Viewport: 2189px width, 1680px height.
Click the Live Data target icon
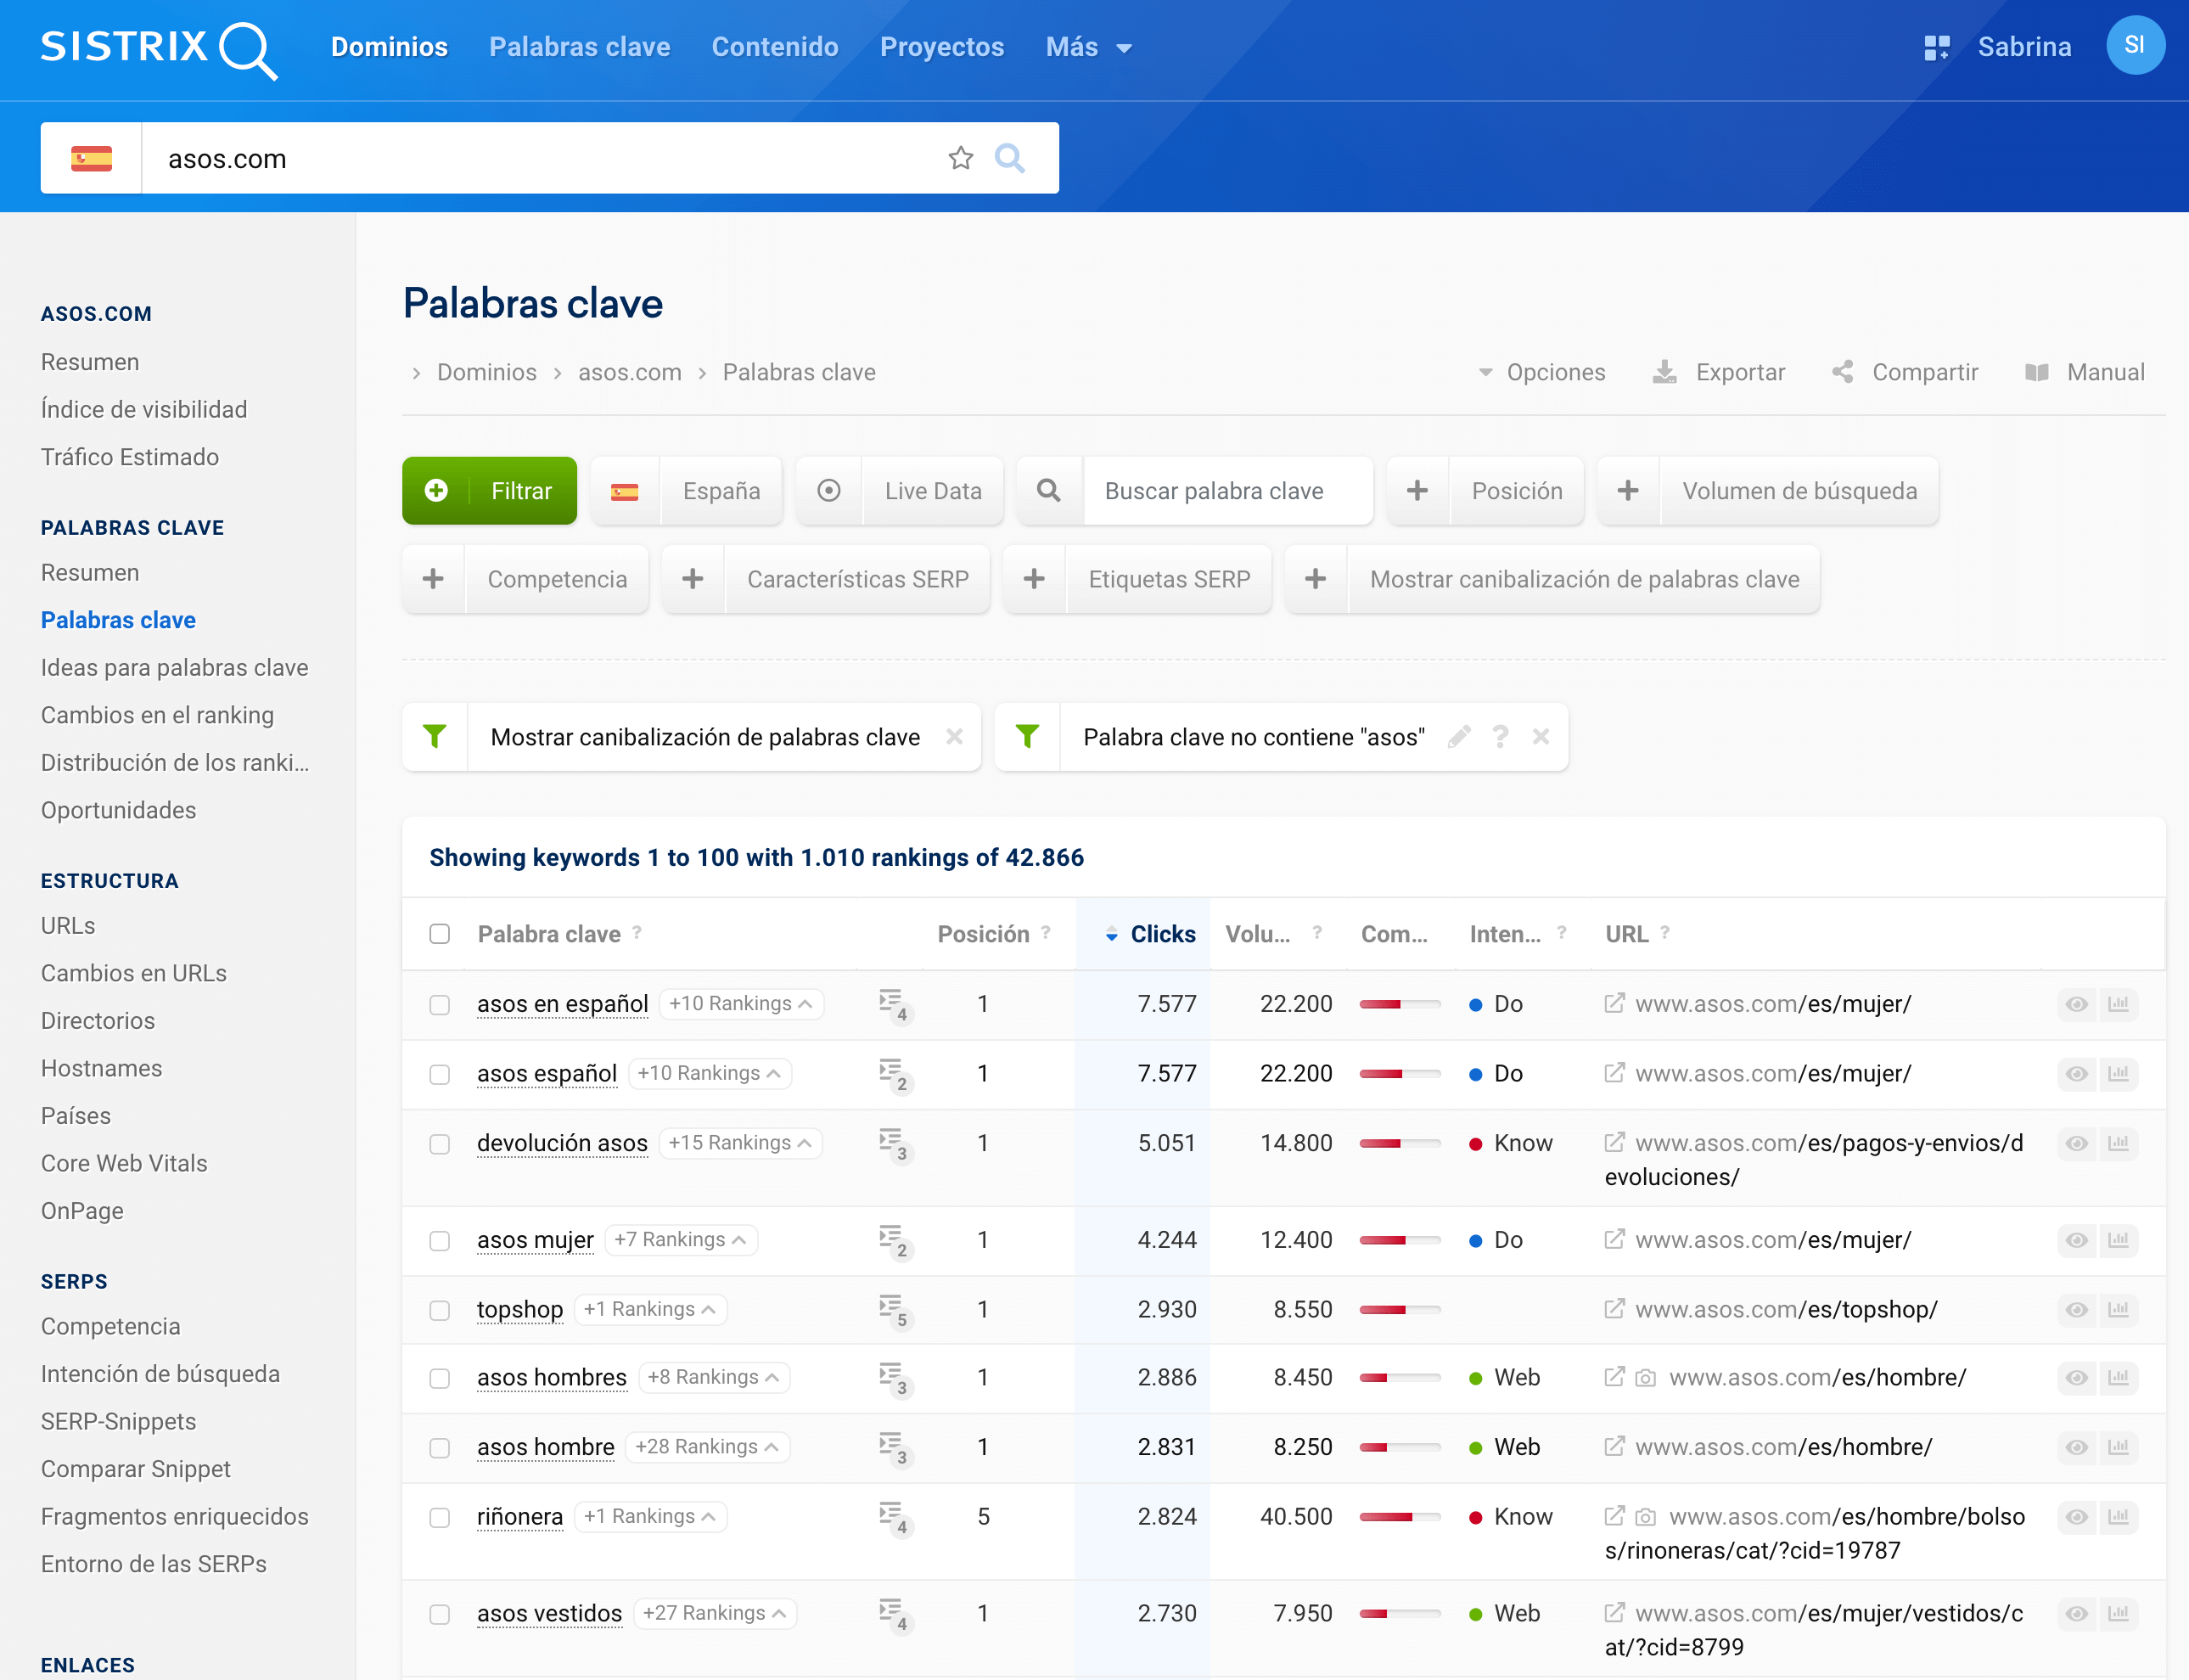coord(829,491)
